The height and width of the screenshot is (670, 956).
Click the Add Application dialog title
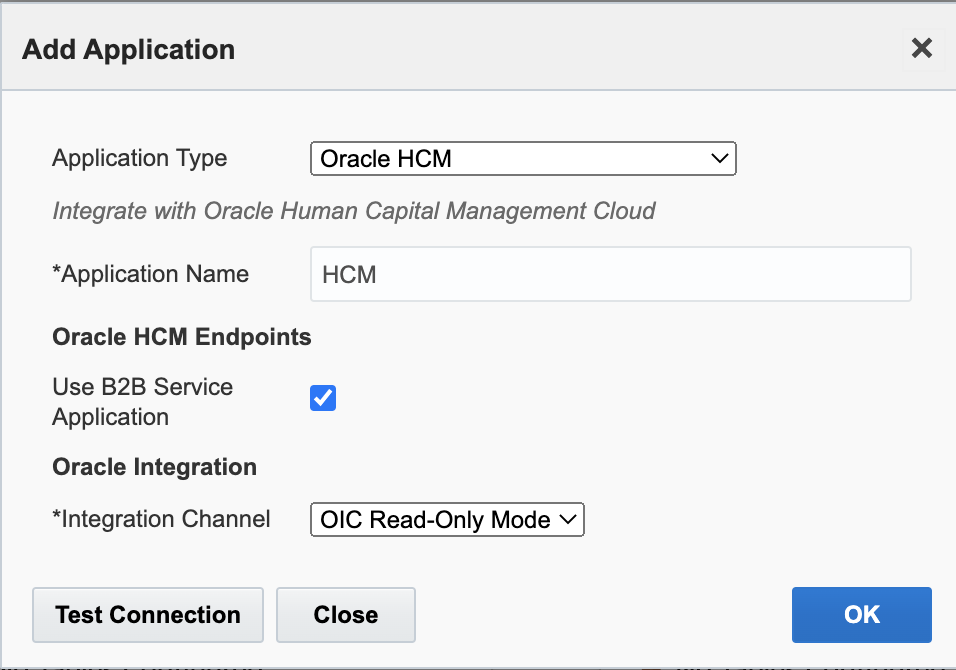[x=128, y=49]
